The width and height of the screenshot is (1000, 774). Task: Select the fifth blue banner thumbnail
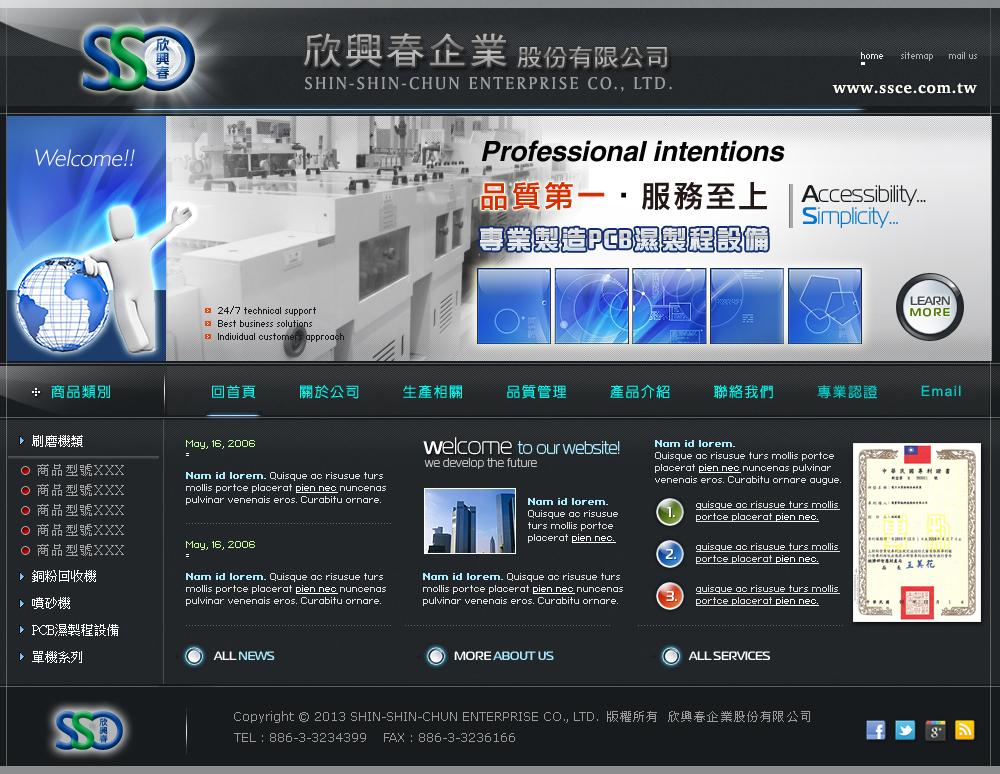coord(825,306)
